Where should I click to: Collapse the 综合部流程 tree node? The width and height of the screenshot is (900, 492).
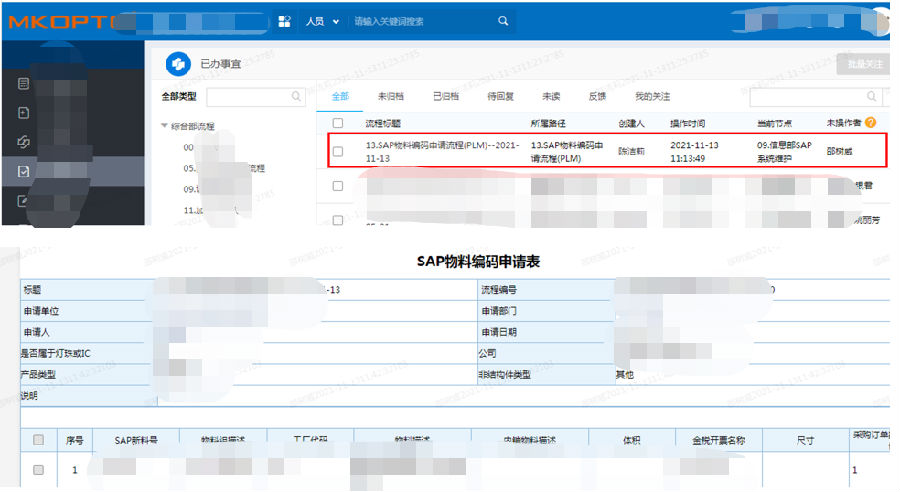click(x=165, y=127)
